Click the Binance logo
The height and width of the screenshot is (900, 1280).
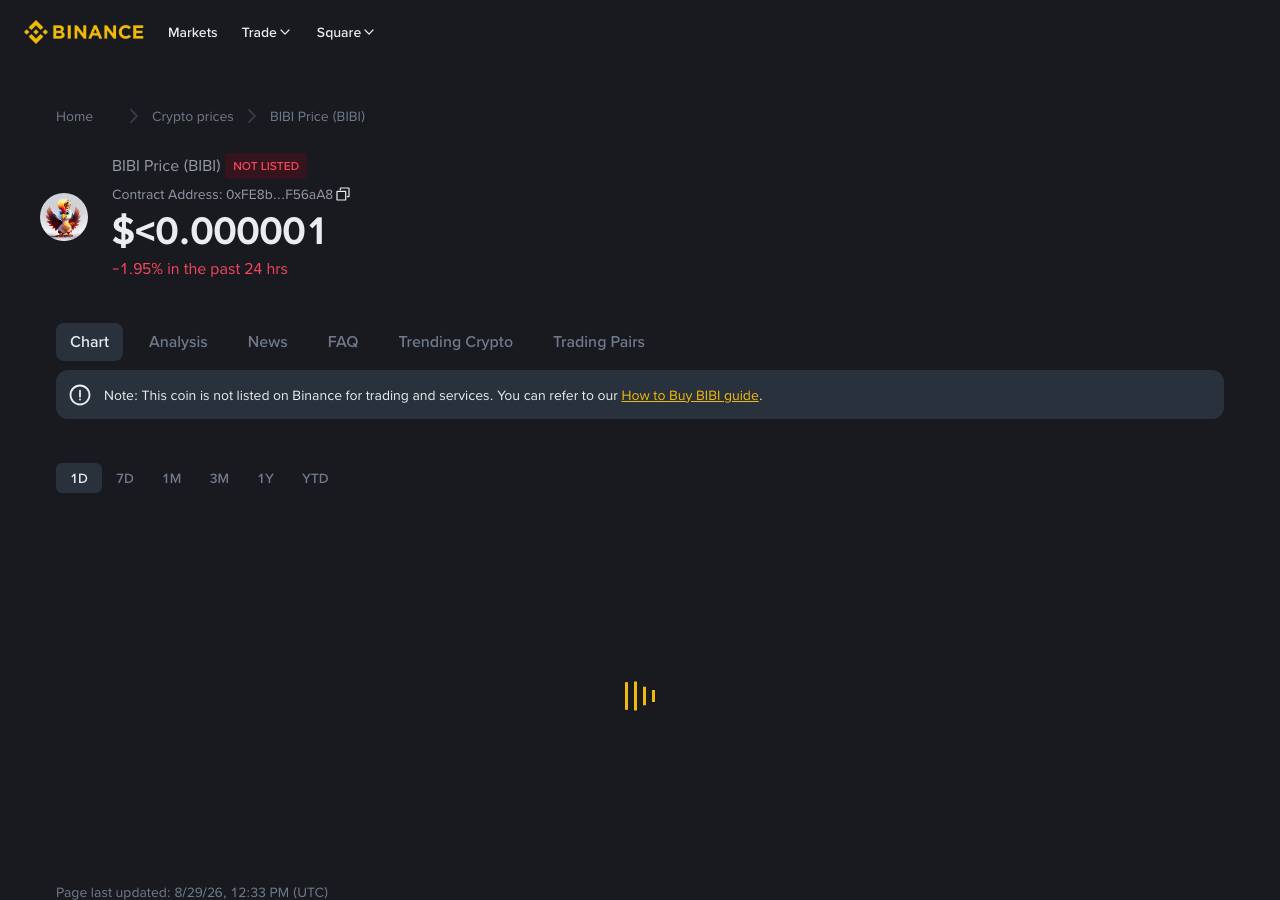coord(84,32)
